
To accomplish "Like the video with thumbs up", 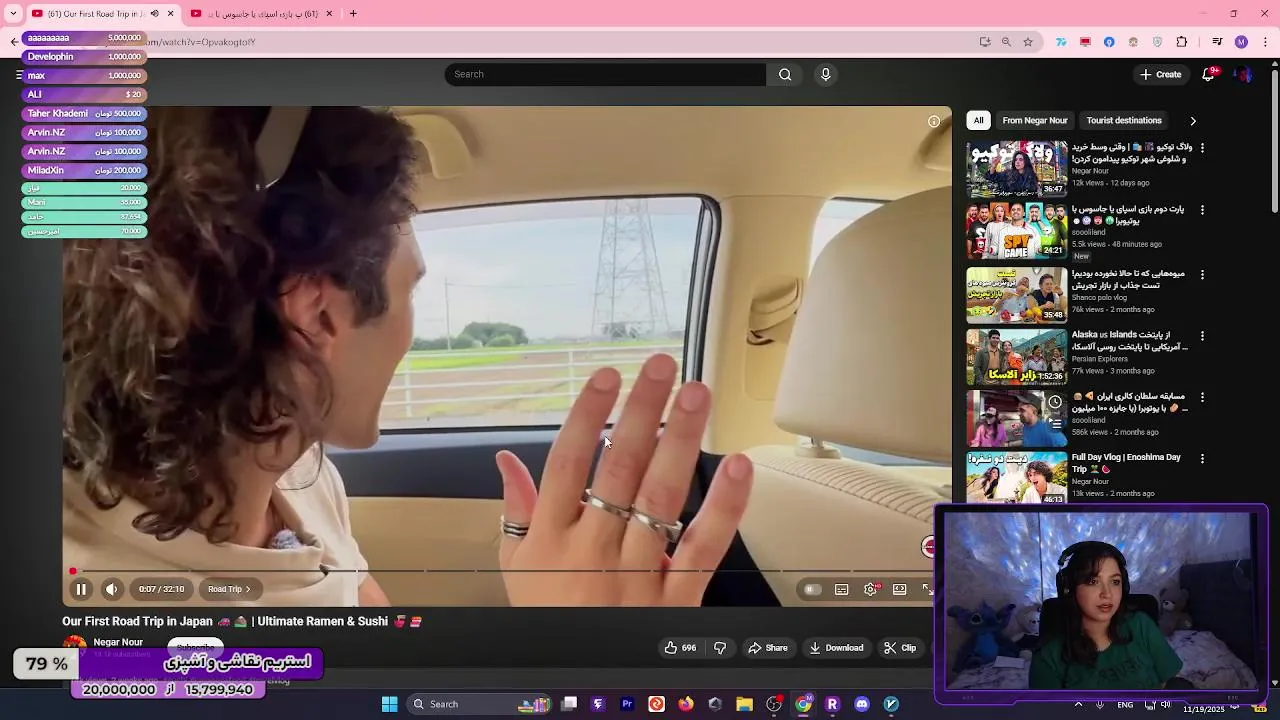I will (x=680, y=648).
